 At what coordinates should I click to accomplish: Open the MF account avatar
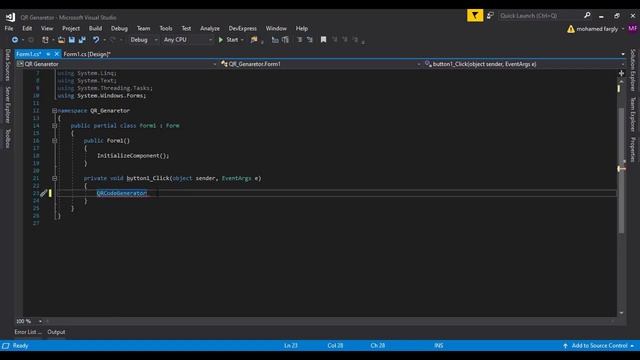coord(633,29)
